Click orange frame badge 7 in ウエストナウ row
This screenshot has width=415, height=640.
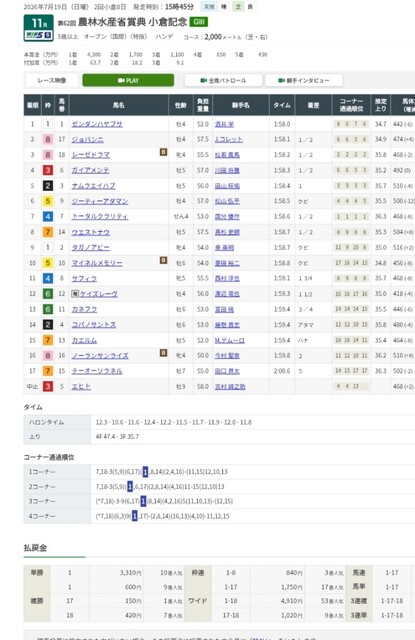[x=48, y=232]
